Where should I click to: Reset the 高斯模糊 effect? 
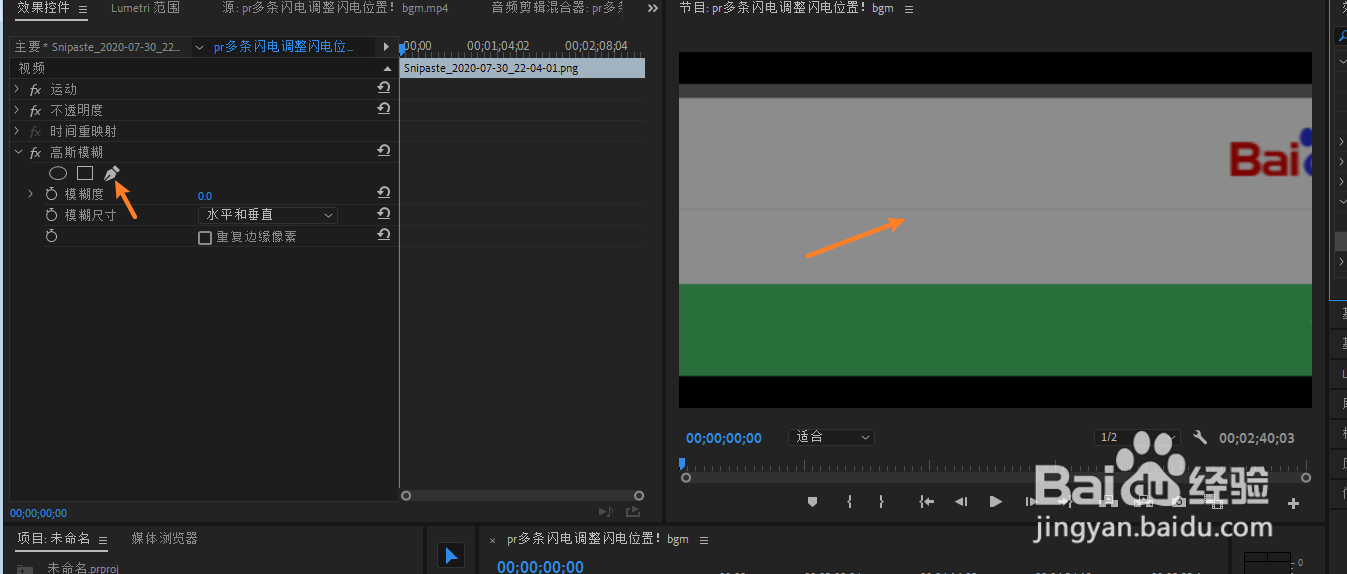tap(383, 152)
